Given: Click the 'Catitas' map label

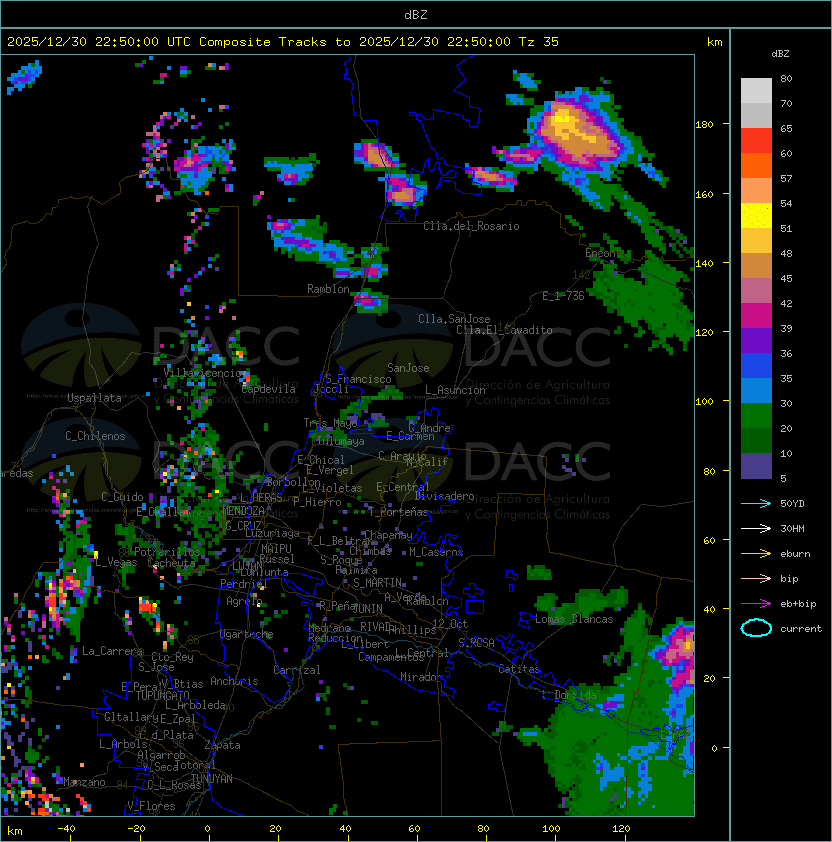Looking at the screenshot, I should point(519,669).
